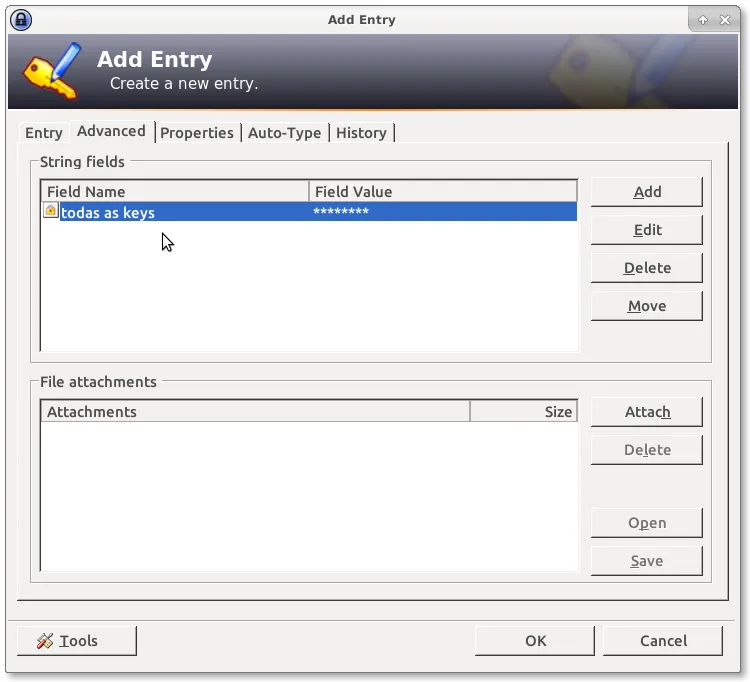The image size is (750, 682).
Task: Edit the selected string field
Action: [x=647, y=230]
